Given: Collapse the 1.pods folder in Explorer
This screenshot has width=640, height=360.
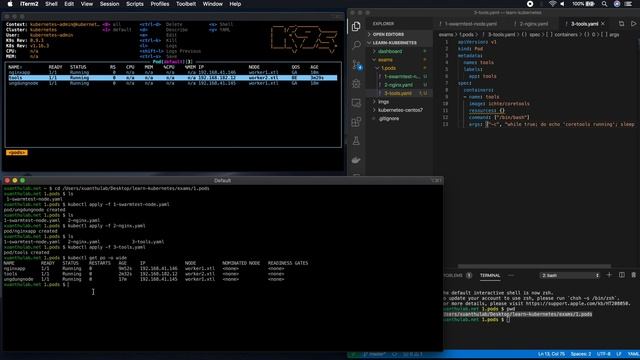Looking at the screenshot, I should [x=388, y=68].
